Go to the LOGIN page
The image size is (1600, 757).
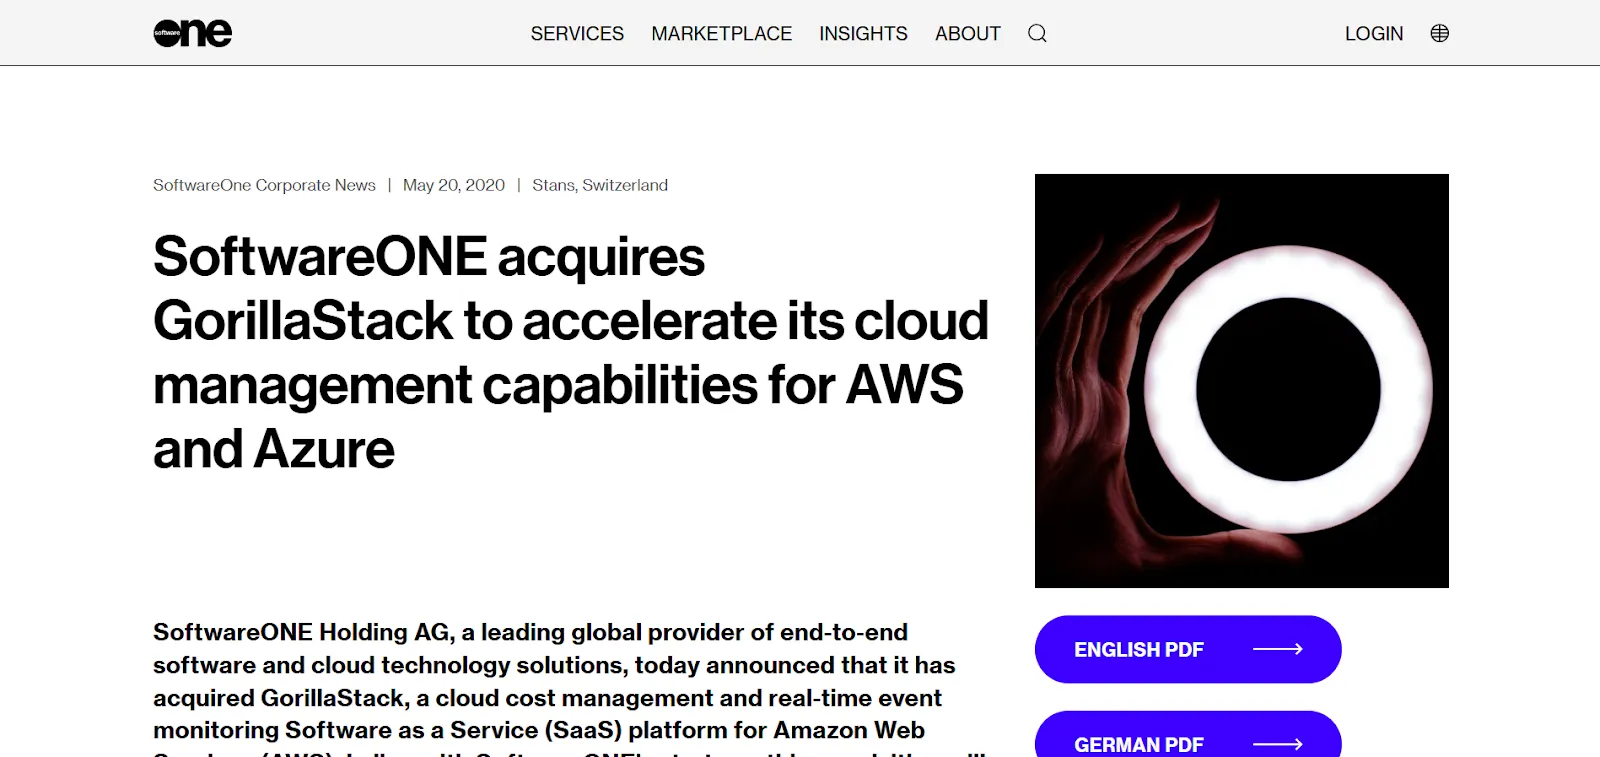coord(1373,34)
